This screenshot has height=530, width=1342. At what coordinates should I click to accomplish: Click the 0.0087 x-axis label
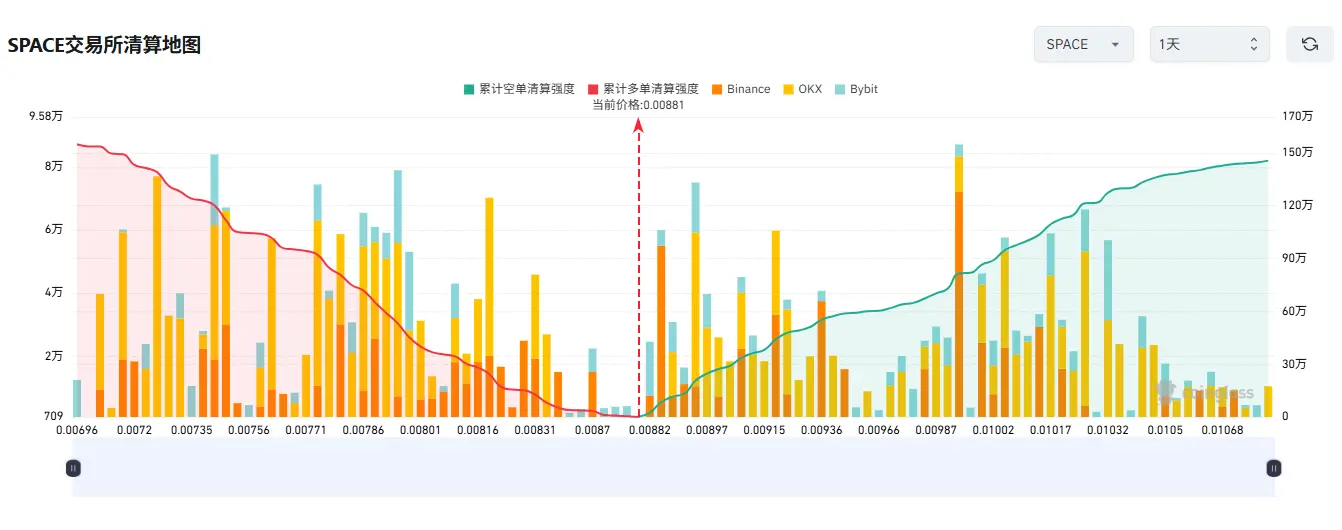(591, 430)
